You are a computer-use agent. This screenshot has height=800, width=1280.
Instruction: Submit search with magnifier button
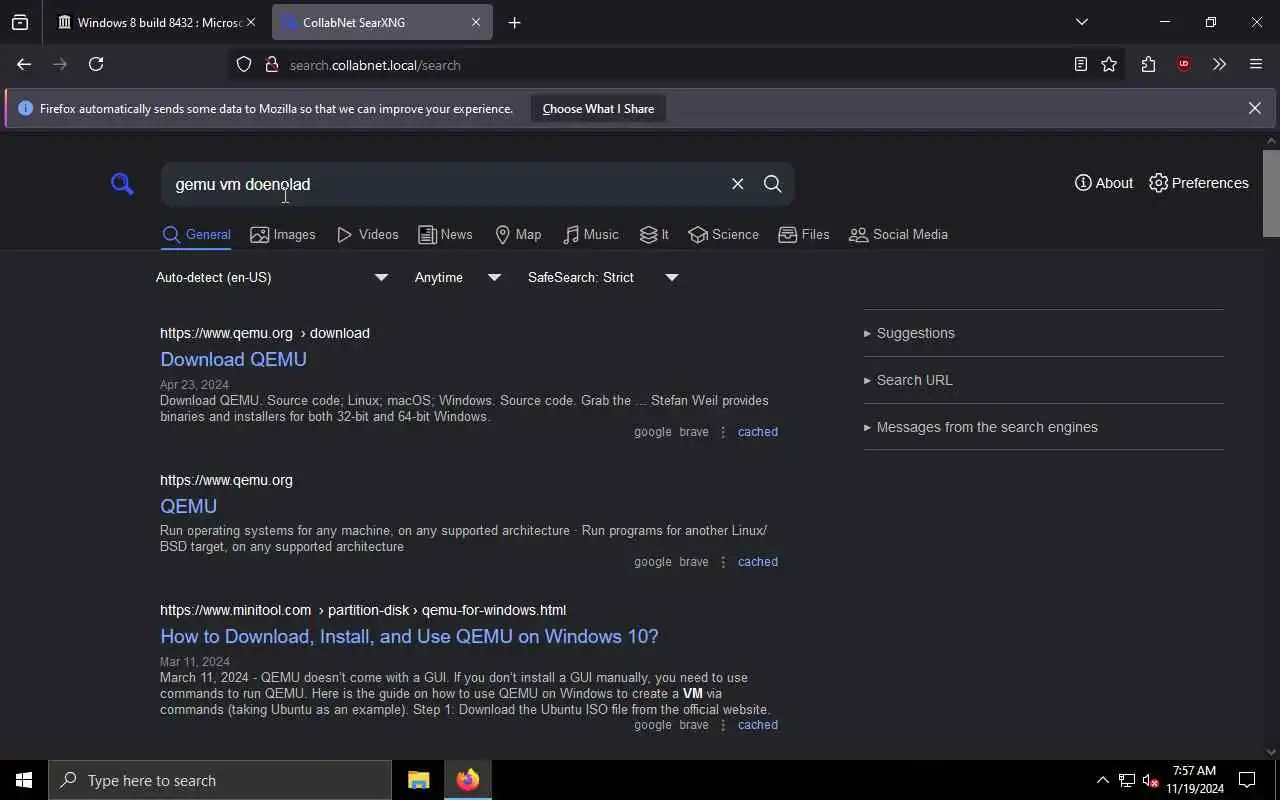click(772, 184)
